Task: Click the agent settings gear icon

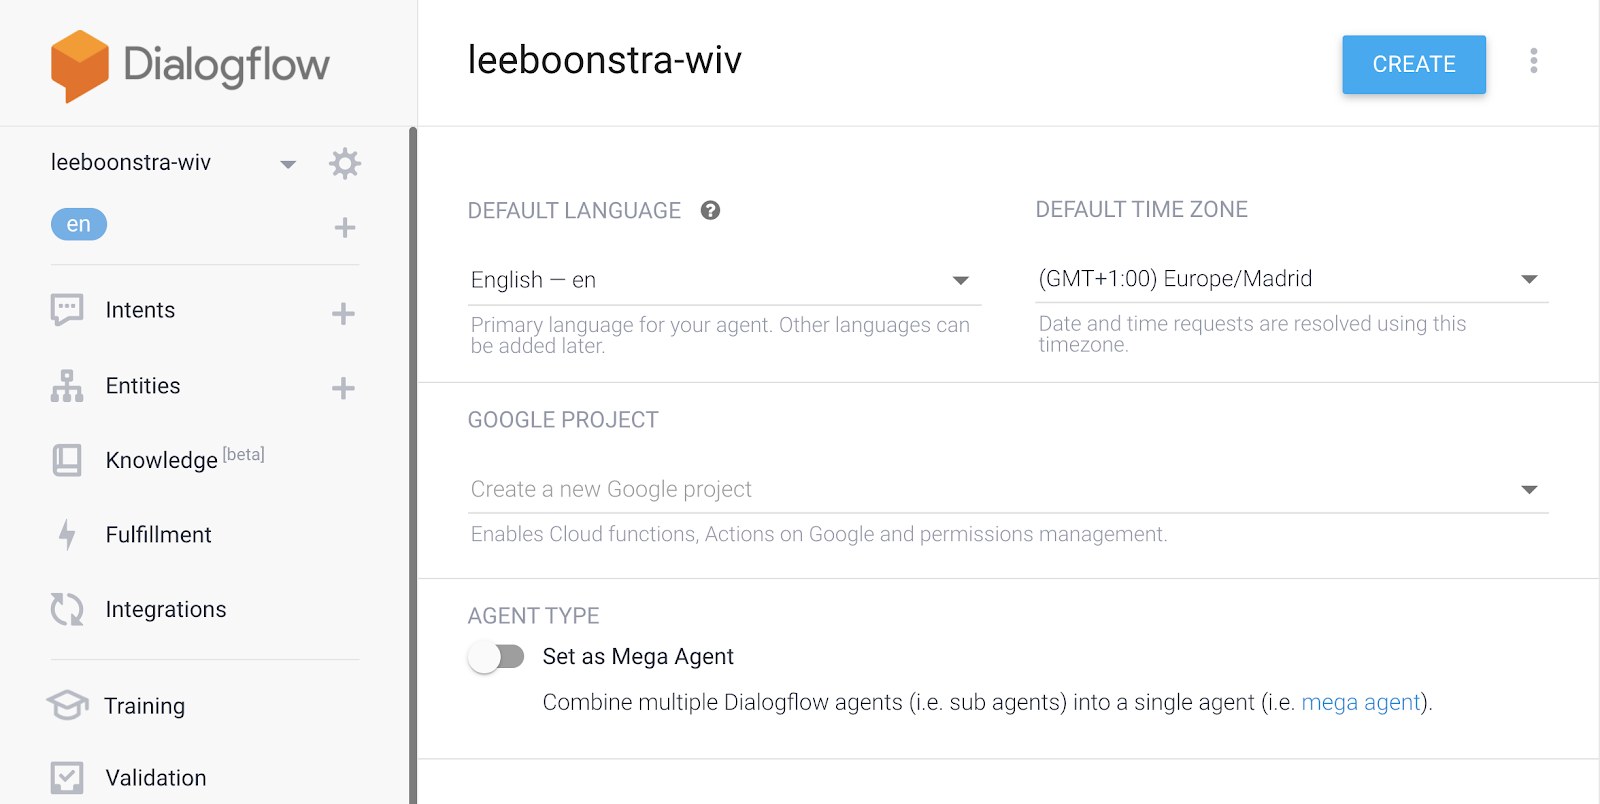Action: pyautogui.click(x=345, y=164)
